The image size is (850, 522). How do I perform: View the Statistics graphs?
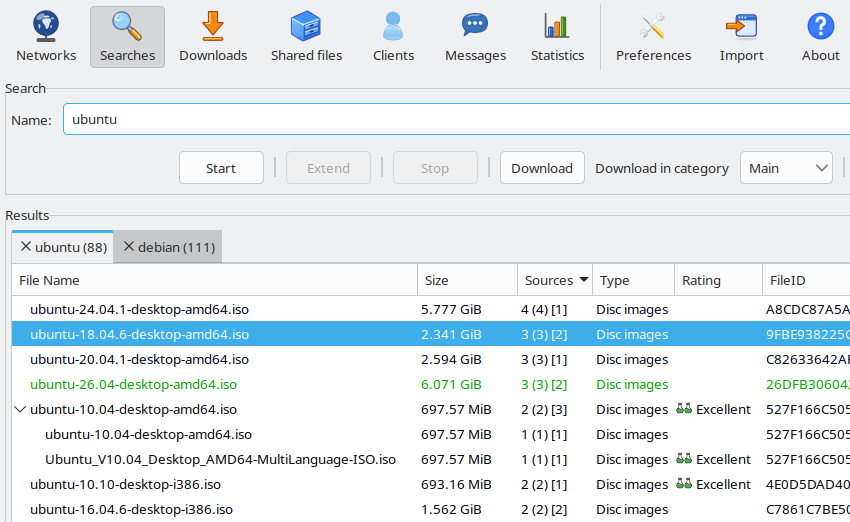click(x=557, y=37)
